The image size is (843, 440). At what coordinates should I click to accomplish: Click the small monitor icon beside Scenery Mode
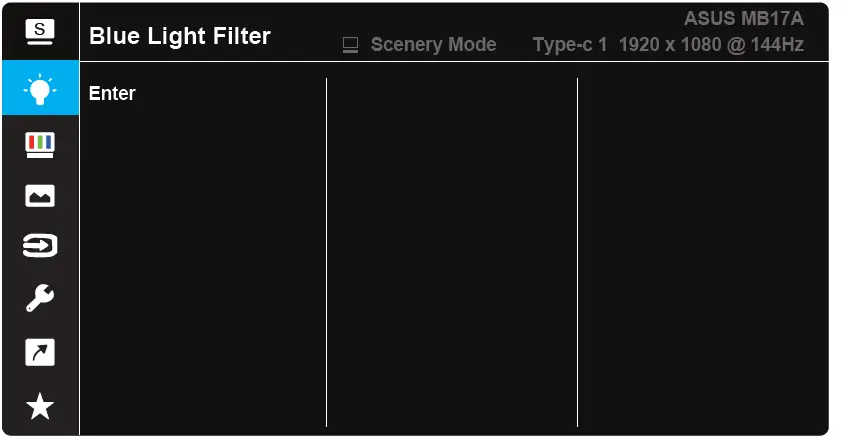click(350, 45)
